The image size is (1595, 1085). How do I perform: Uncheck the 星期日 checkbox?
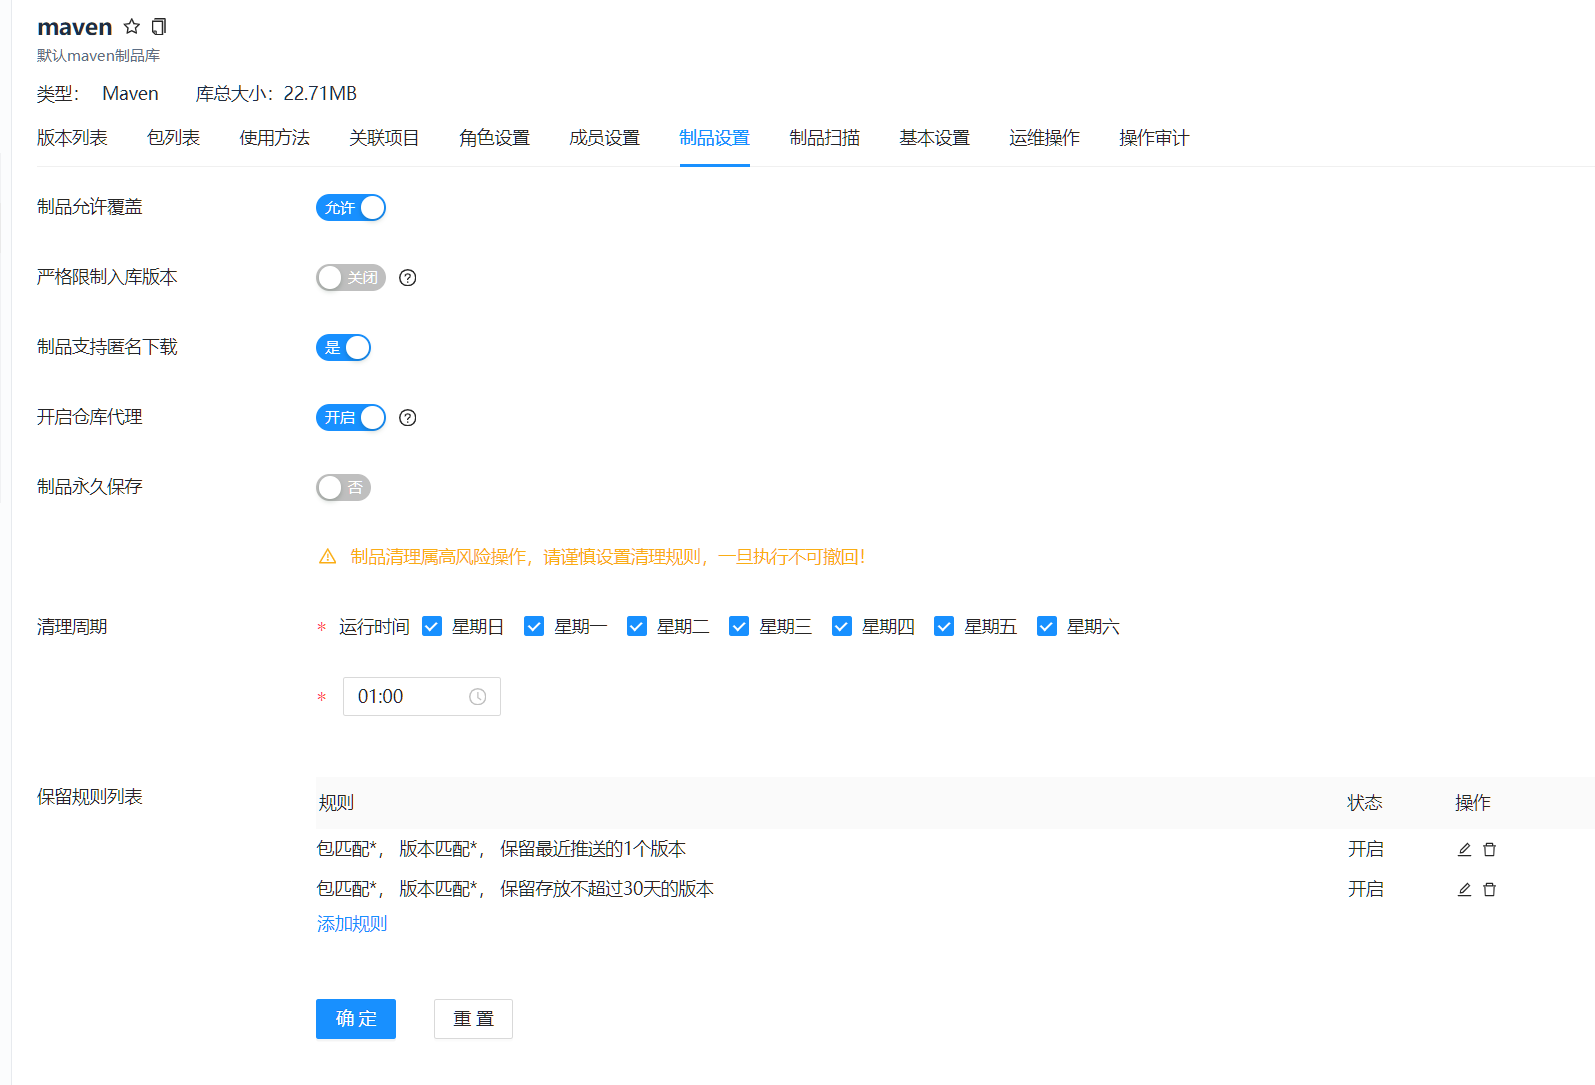432,626
